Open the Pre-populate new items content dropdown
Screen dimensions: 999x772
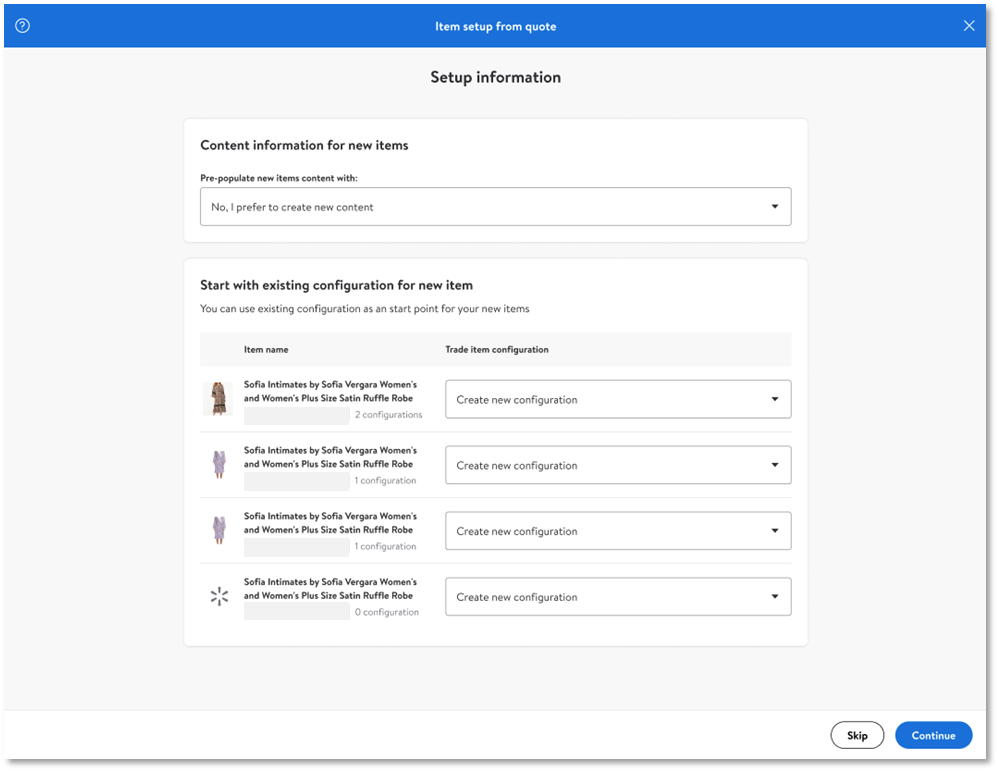click(495, 207)
